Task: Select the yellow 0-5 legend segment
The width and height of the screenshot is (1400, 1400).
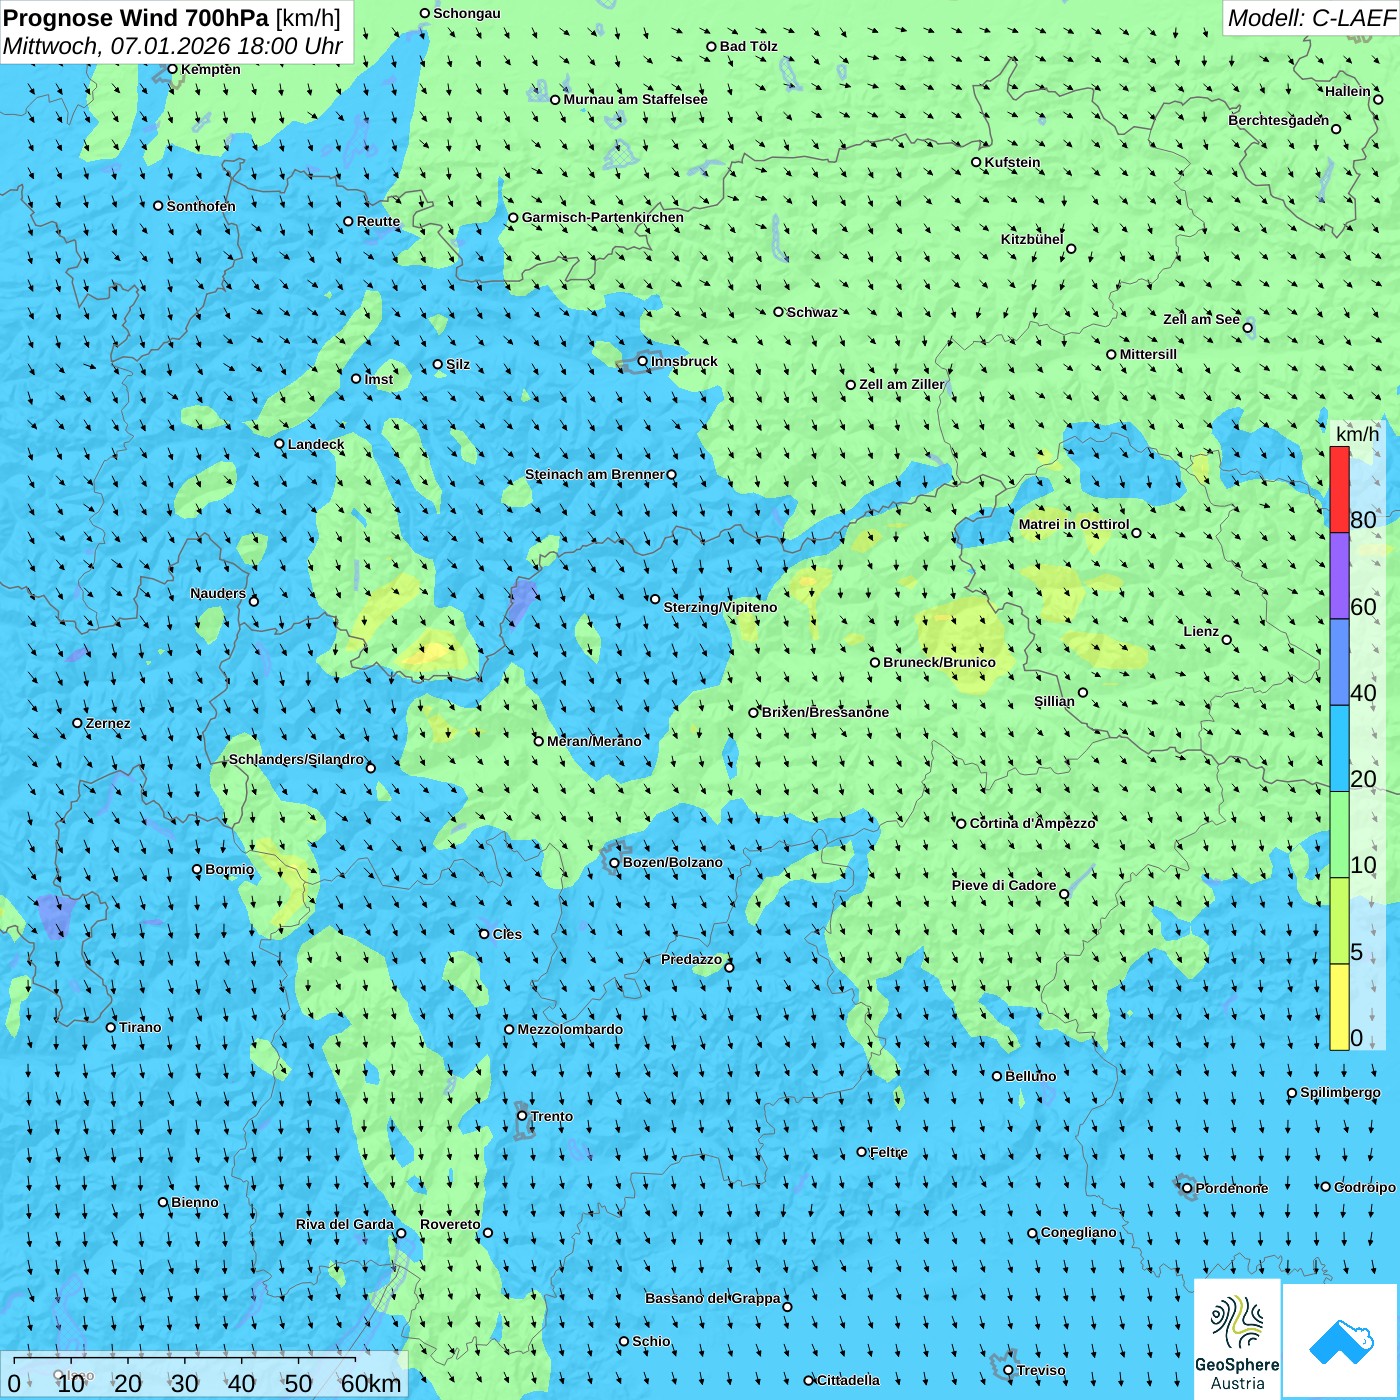Action: pos(1339,1007)
